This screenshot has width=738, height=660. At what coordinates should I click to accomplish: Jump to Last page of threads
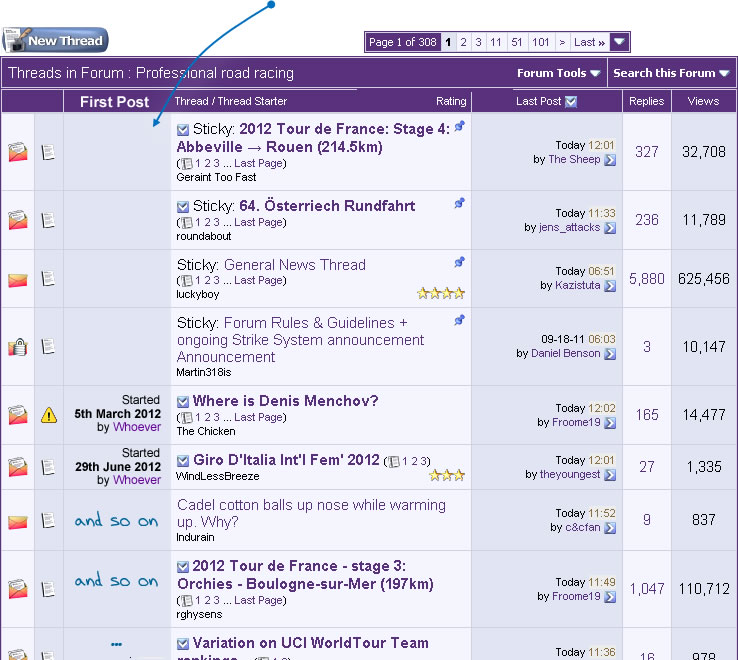pos(589,42)
